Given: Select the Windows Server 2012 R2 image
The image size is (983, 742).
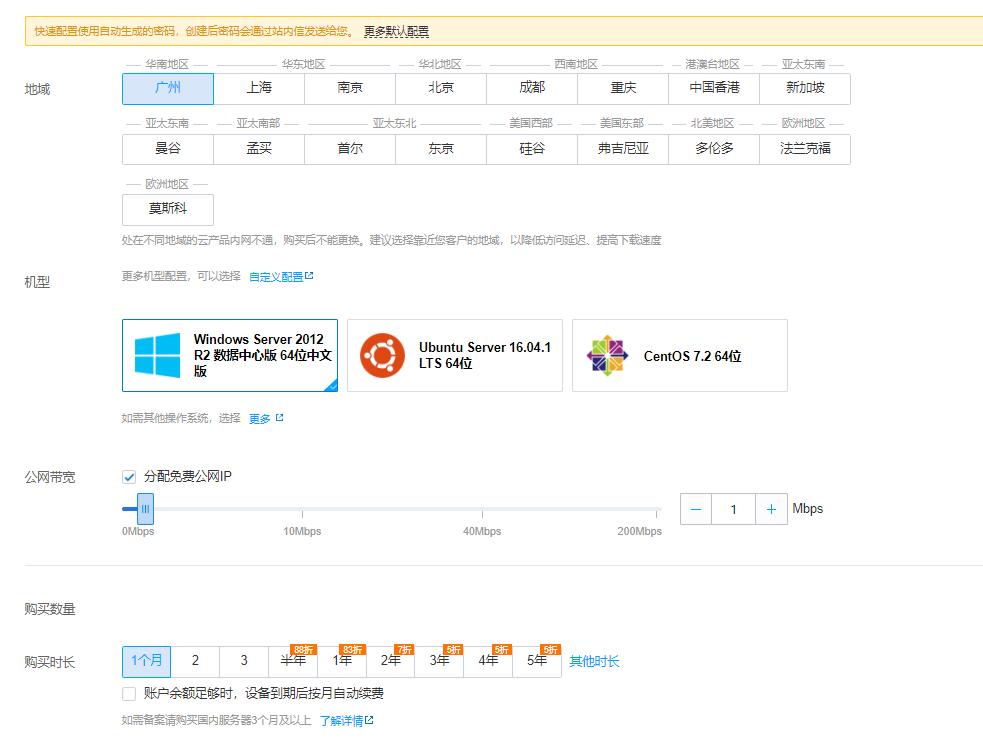Looking at the screenshot, I should (x=229, y=355).
